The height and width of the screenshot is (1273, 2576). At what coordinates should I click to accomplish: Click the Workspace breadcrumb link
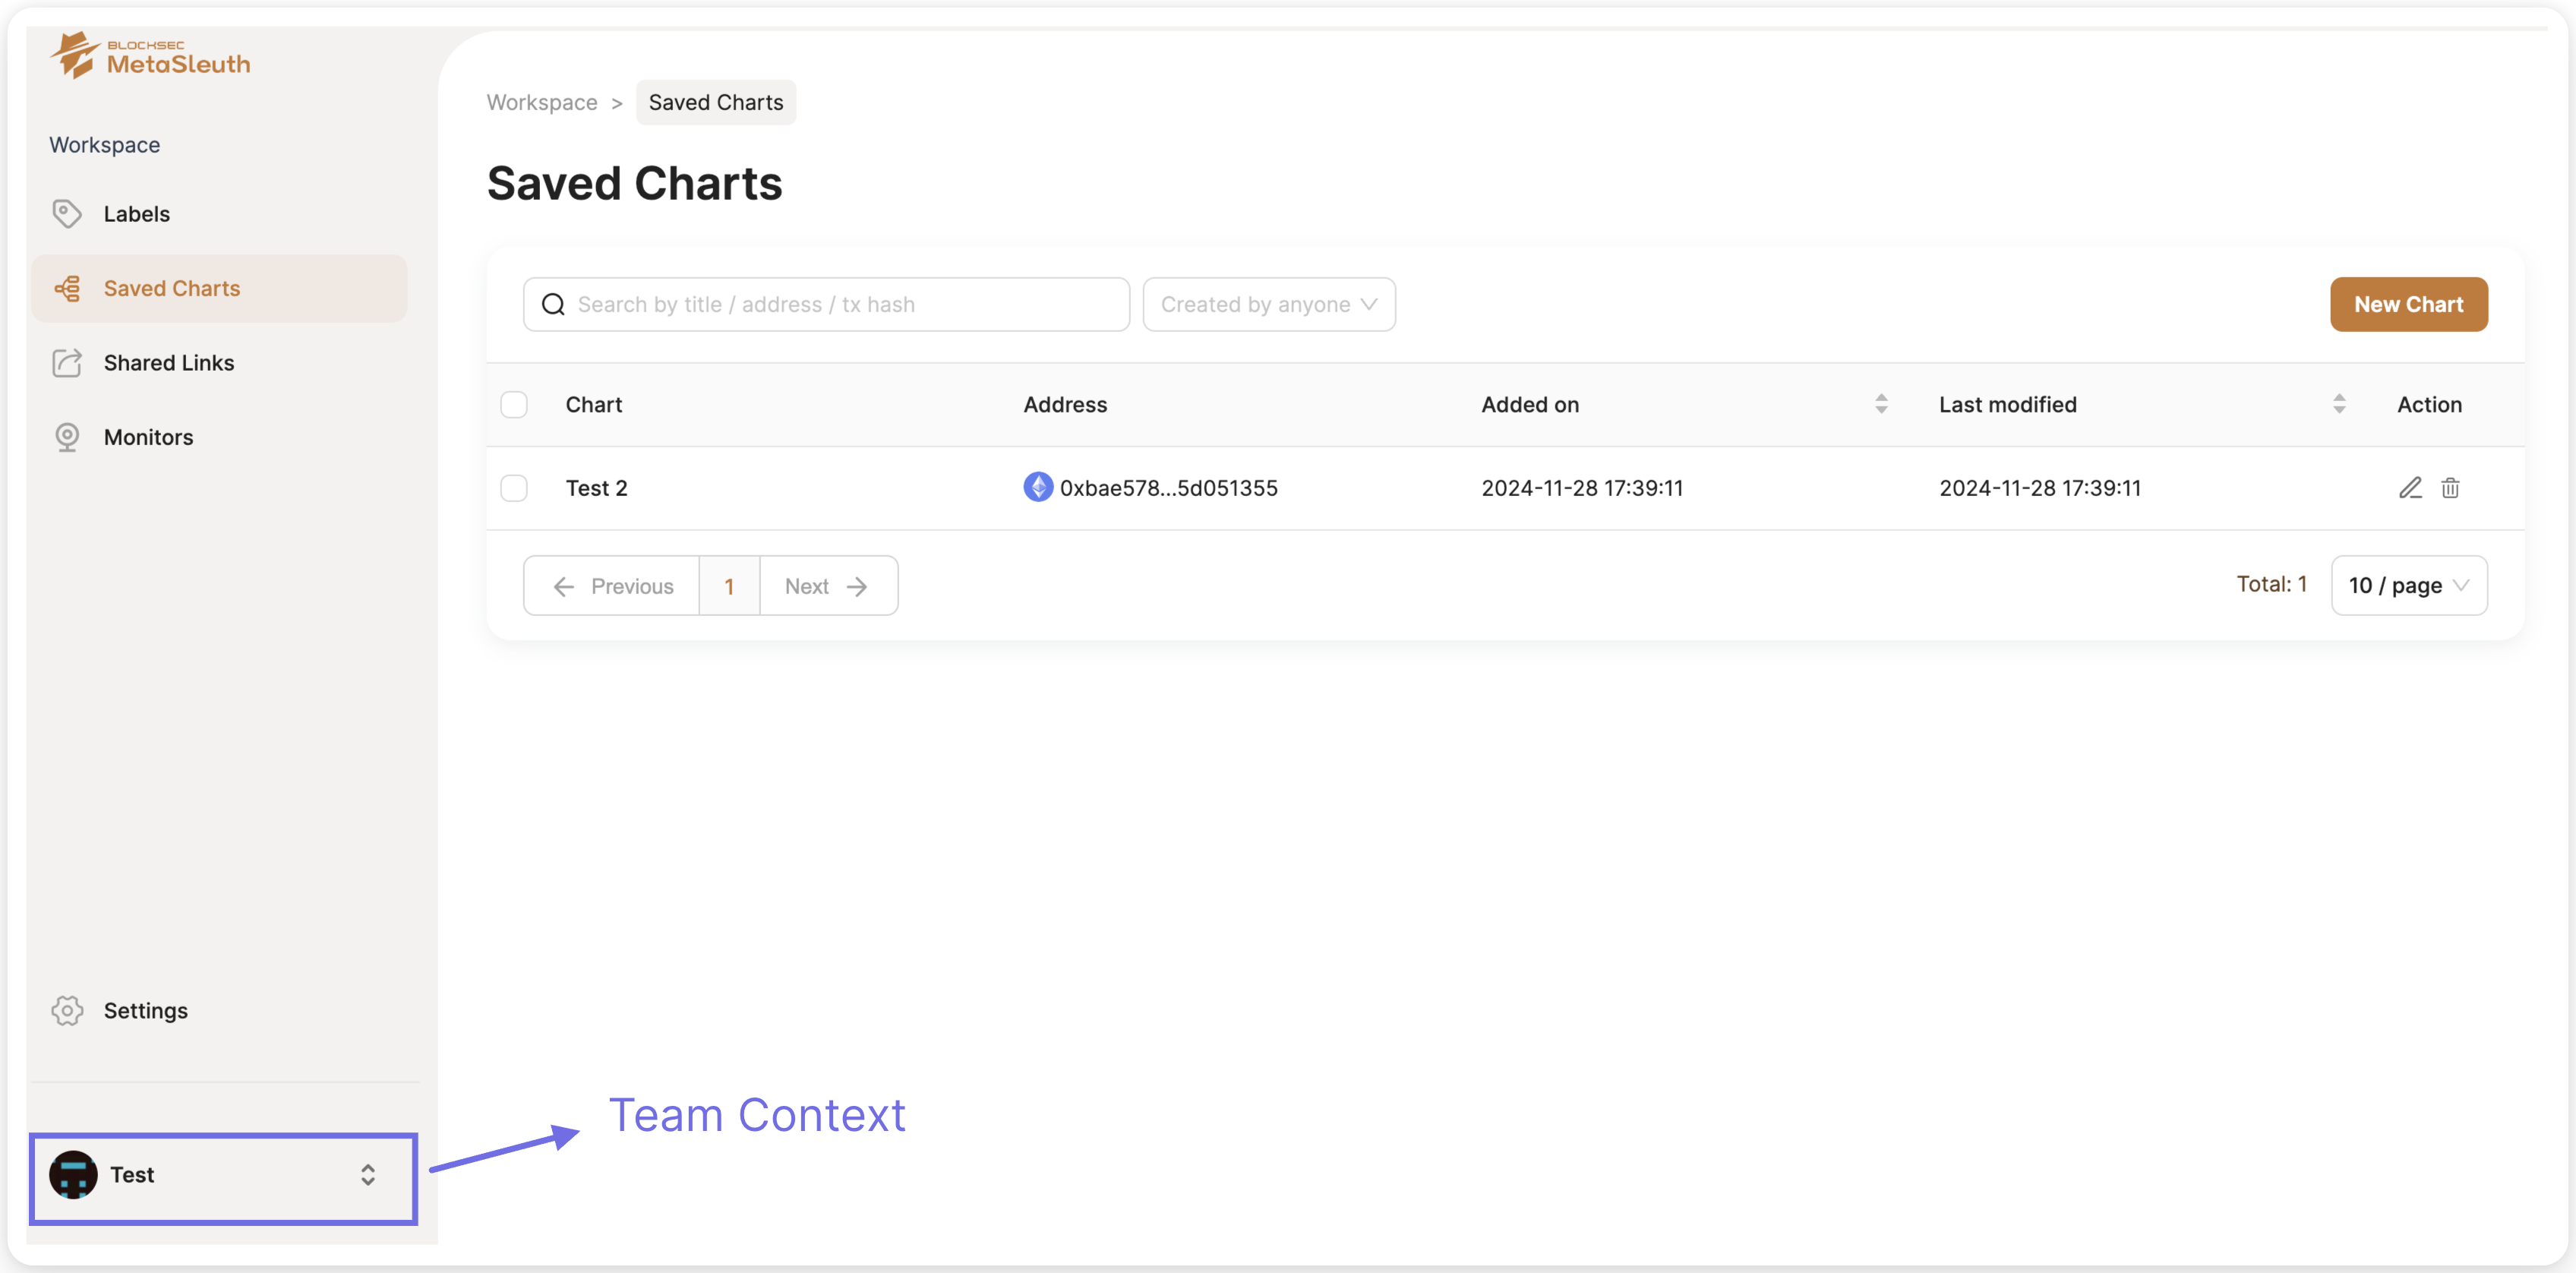(541, 102)
